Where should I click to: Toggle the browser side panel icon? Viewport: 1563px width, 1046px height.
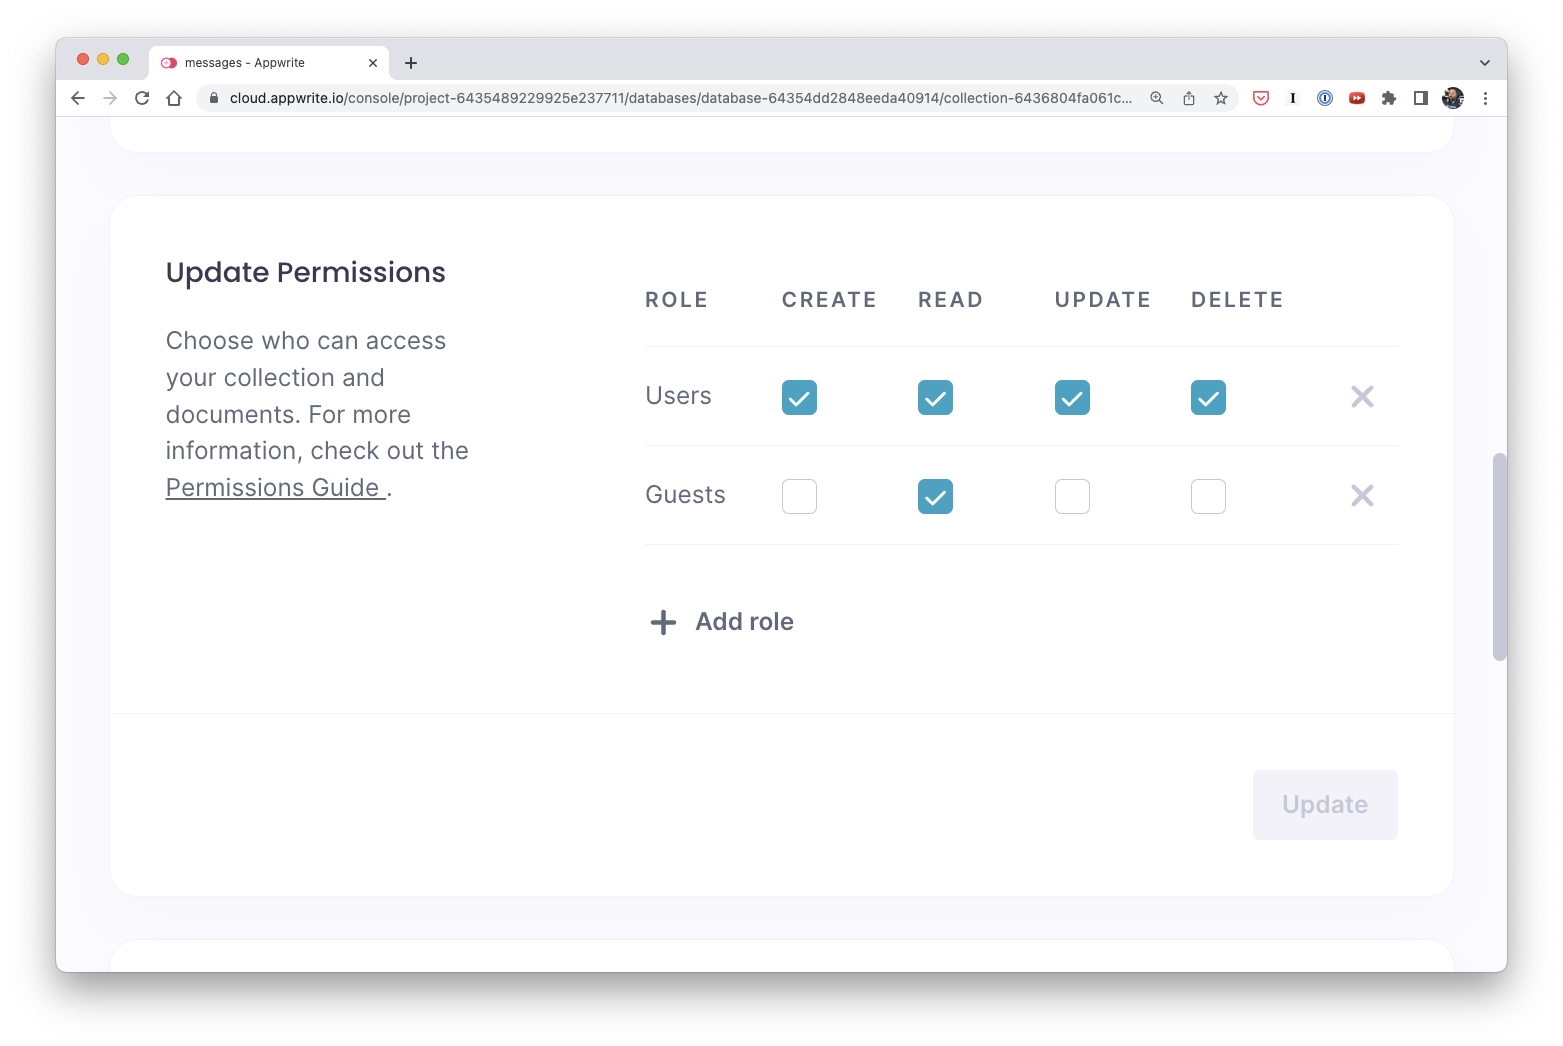pos(1421,98)
